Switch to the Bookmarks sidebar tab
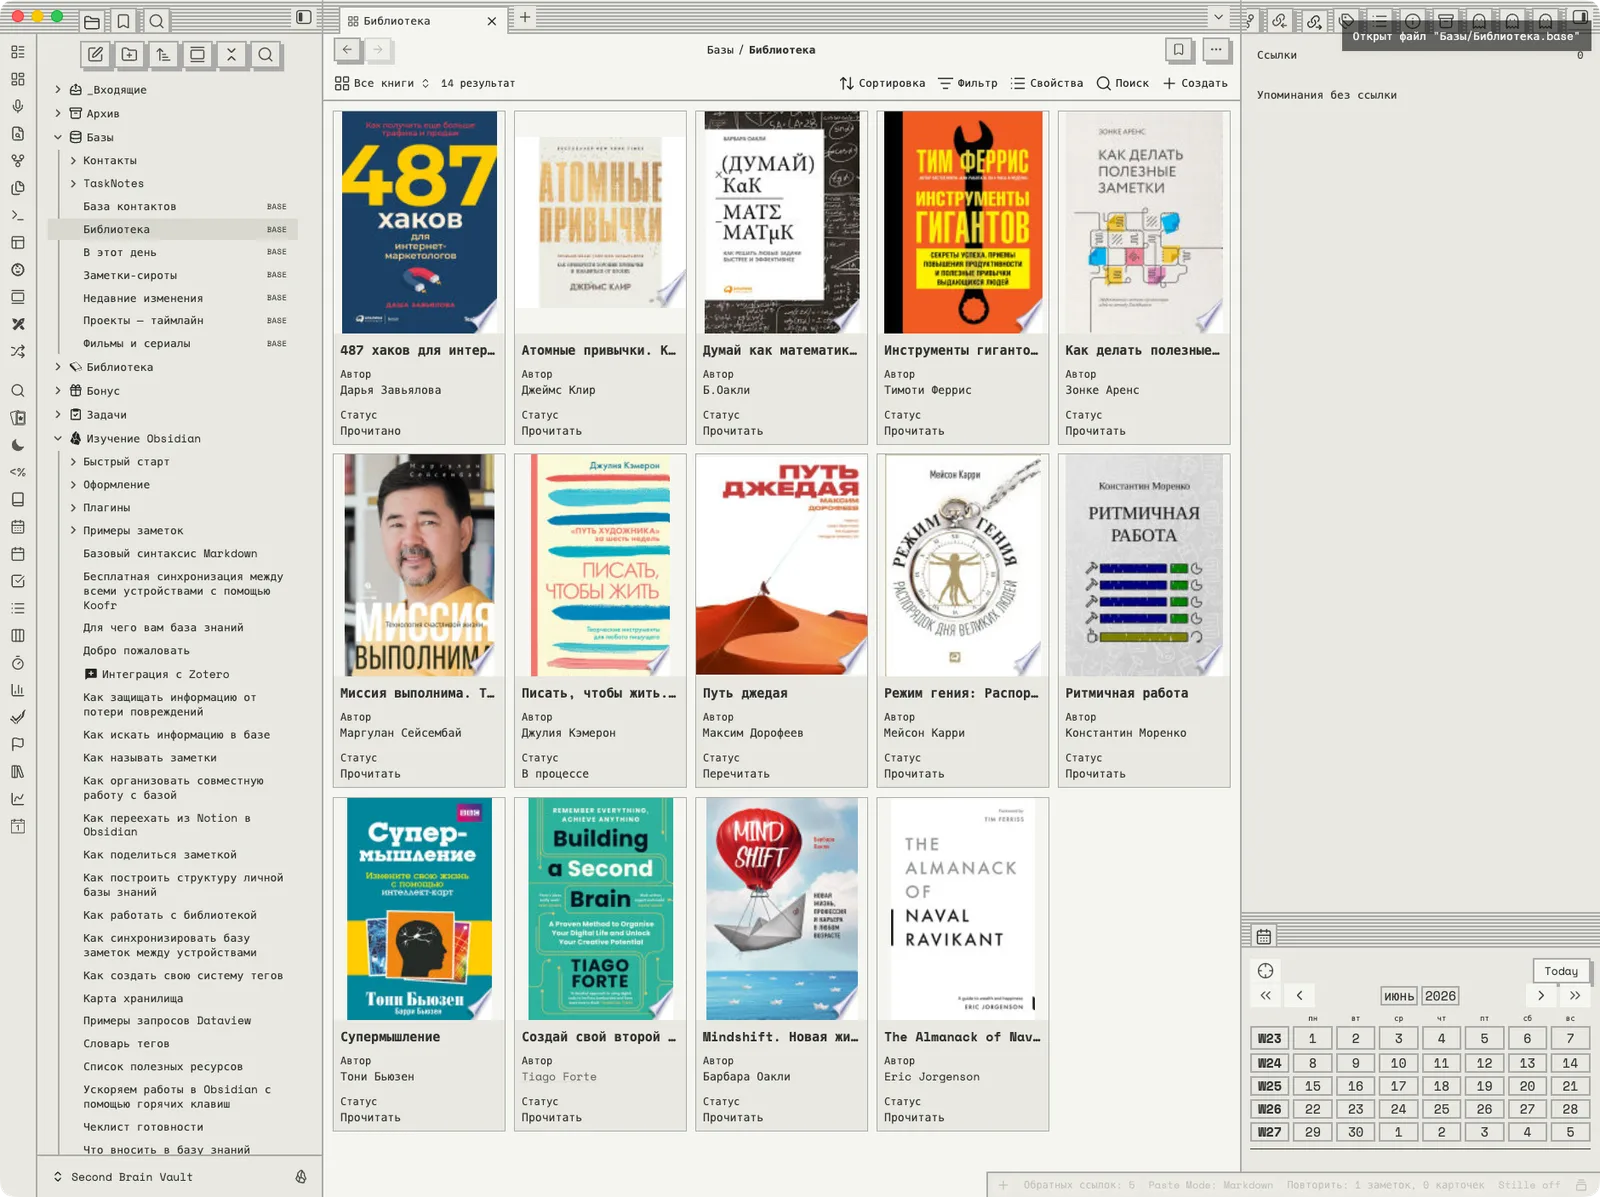Viewport: 1600px width, 1197px height. 123,21
